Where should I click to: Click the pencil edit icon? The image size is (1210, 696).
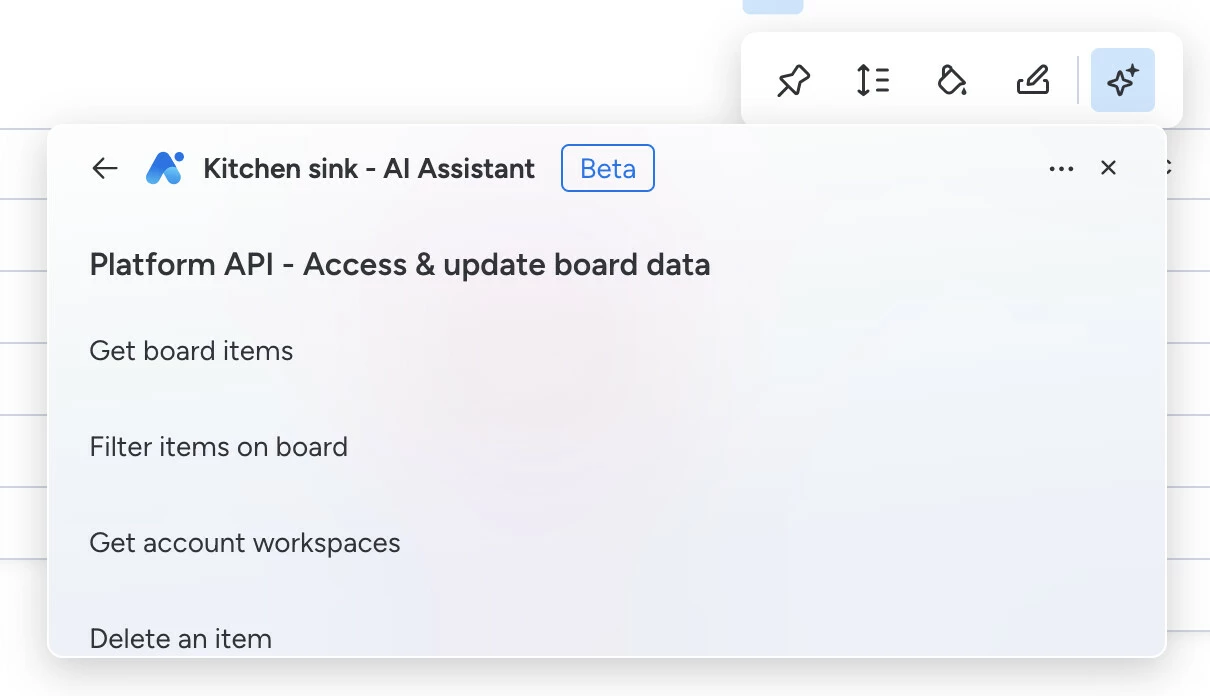tap(1032, 80)
